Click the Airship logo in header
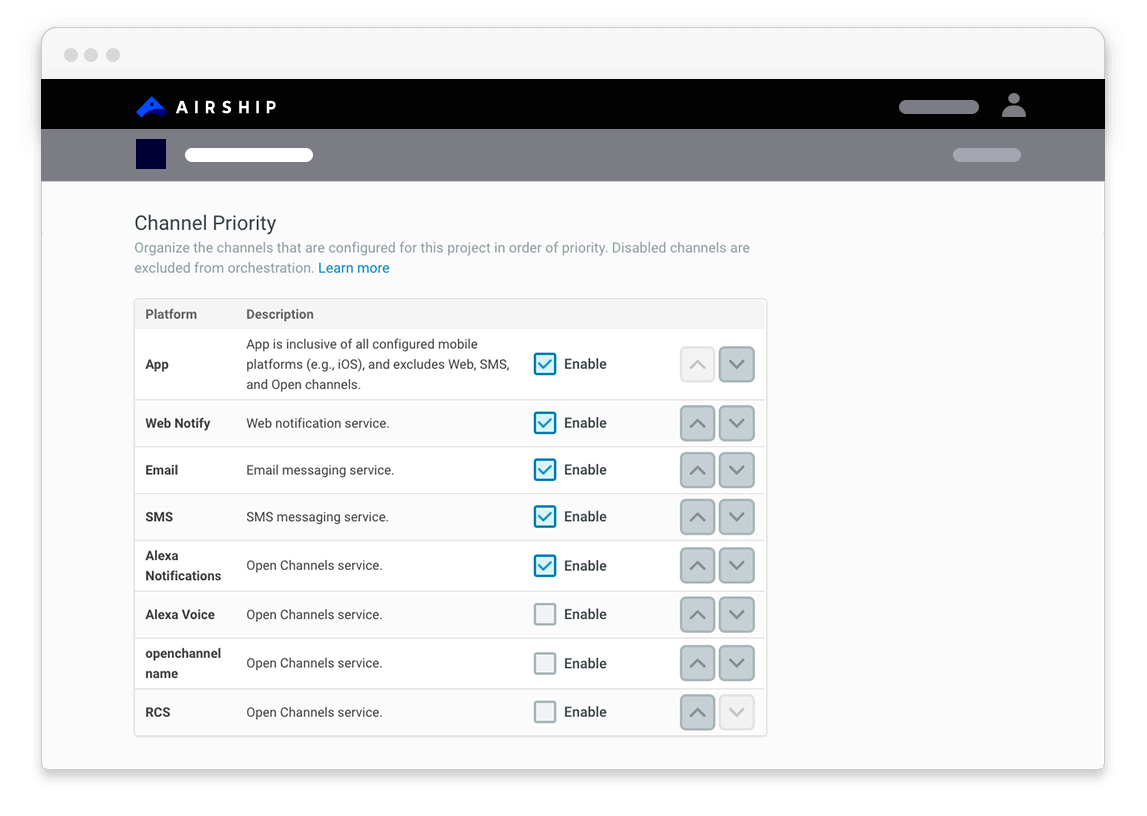1147x816 pixels. (x=206, y=107)
